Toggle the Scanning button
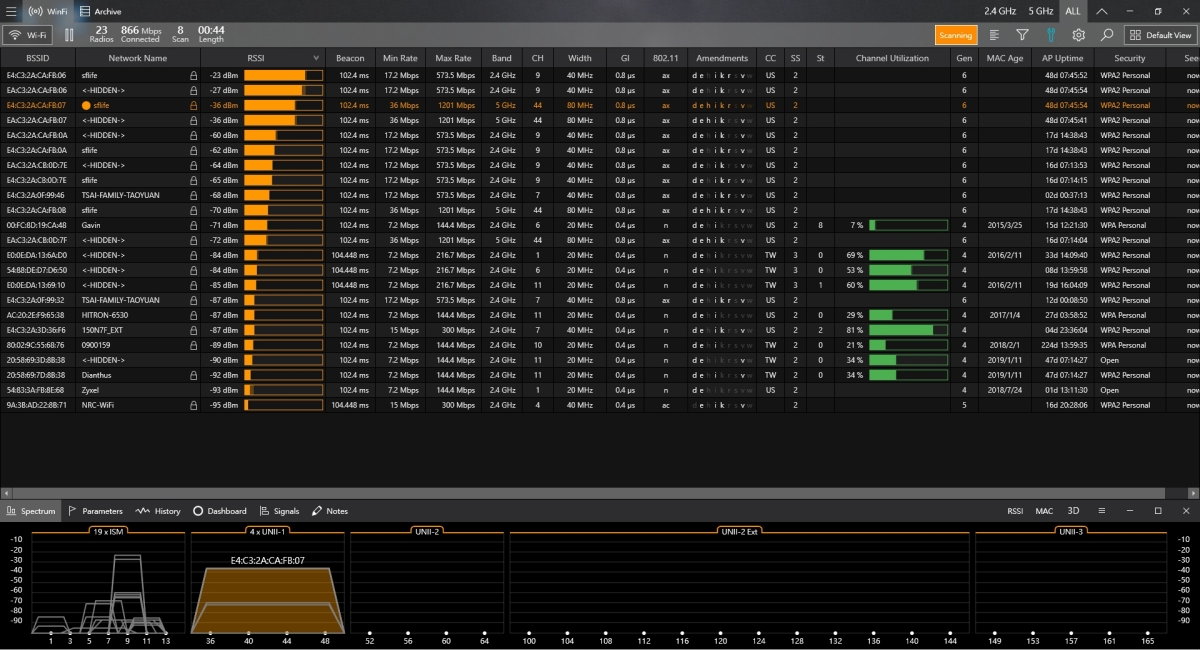 tap(956, 35)
